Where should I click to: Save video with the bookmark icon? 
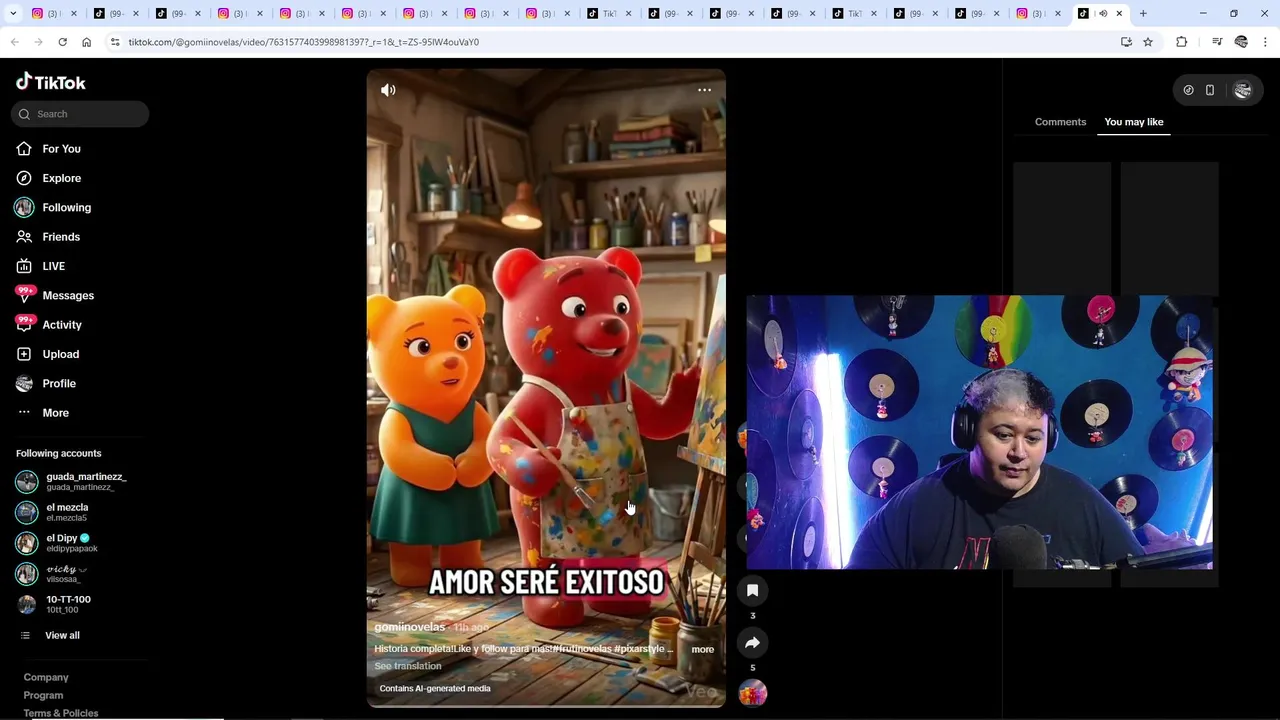[x=752, y=591]
